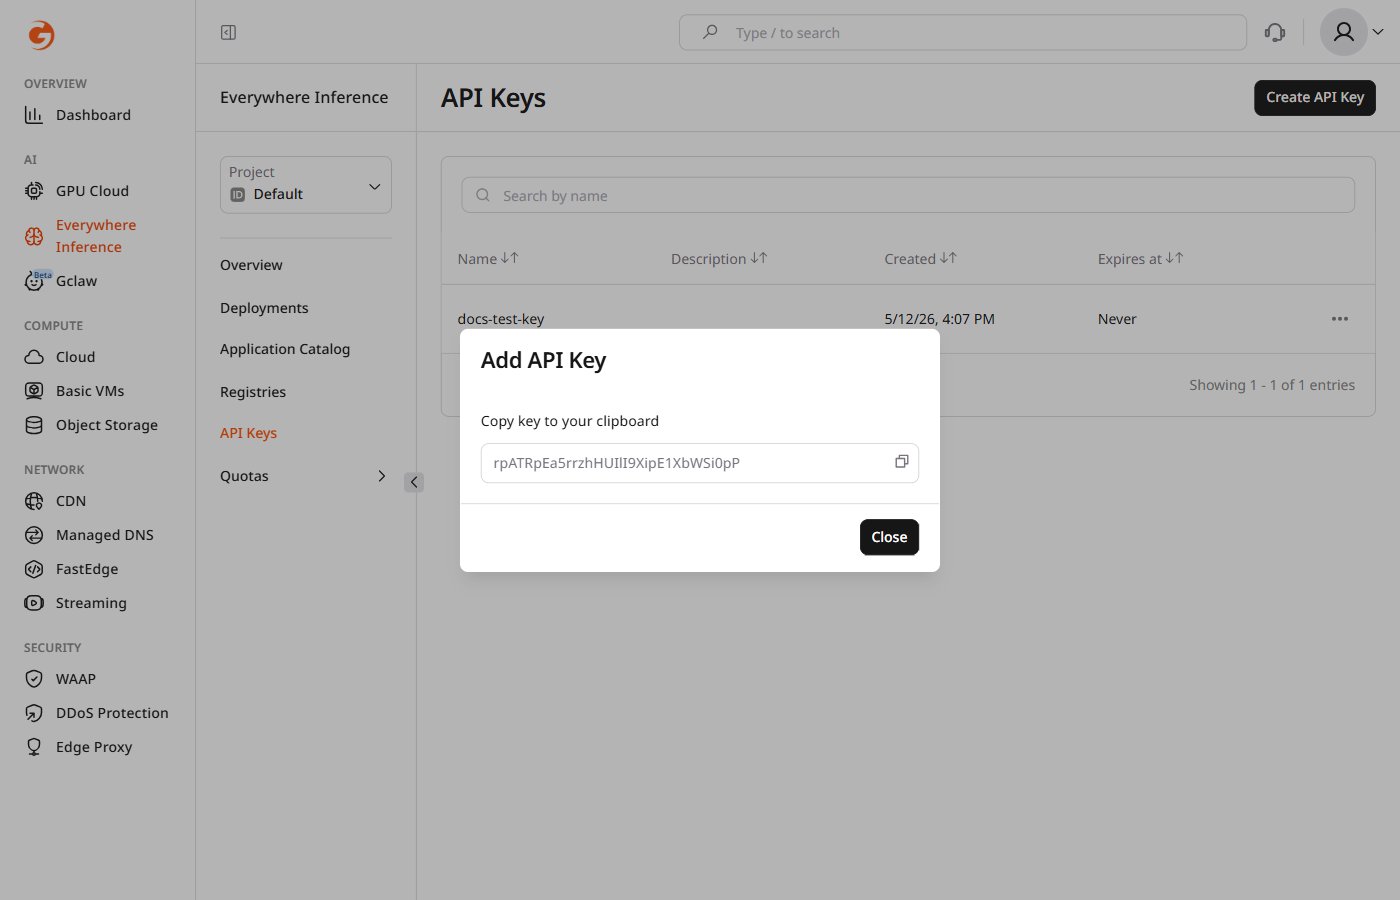Expand the Quotas submenu chevron
The width and height of the screenshot is (1400, 900).
[381, 476]
